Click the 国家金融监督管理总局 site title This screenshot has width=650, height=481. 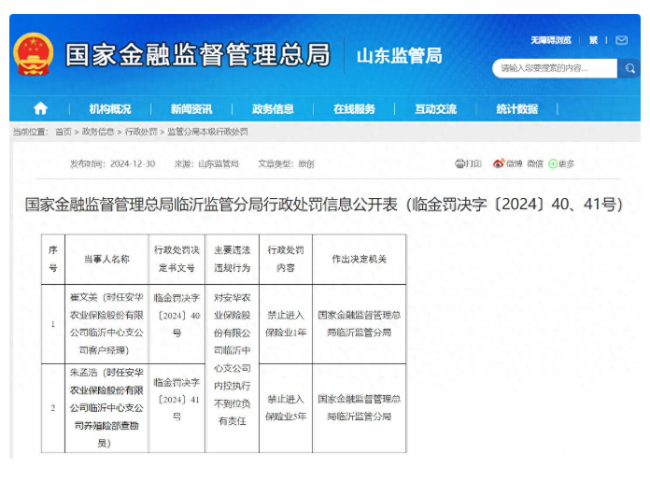point(198,54)
